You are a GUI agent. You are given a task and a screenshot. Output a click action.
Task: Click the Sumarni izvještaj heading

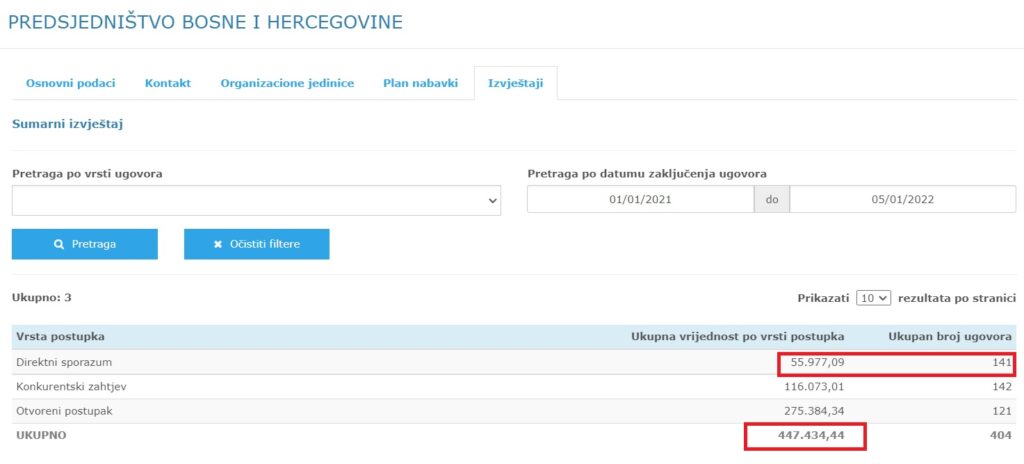(67, 125)
